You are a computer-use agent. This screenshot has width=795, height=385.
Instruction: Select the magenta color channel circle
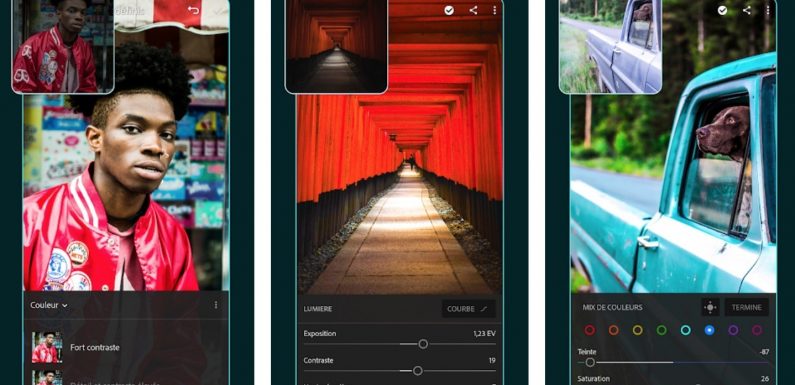click(757, 330)
